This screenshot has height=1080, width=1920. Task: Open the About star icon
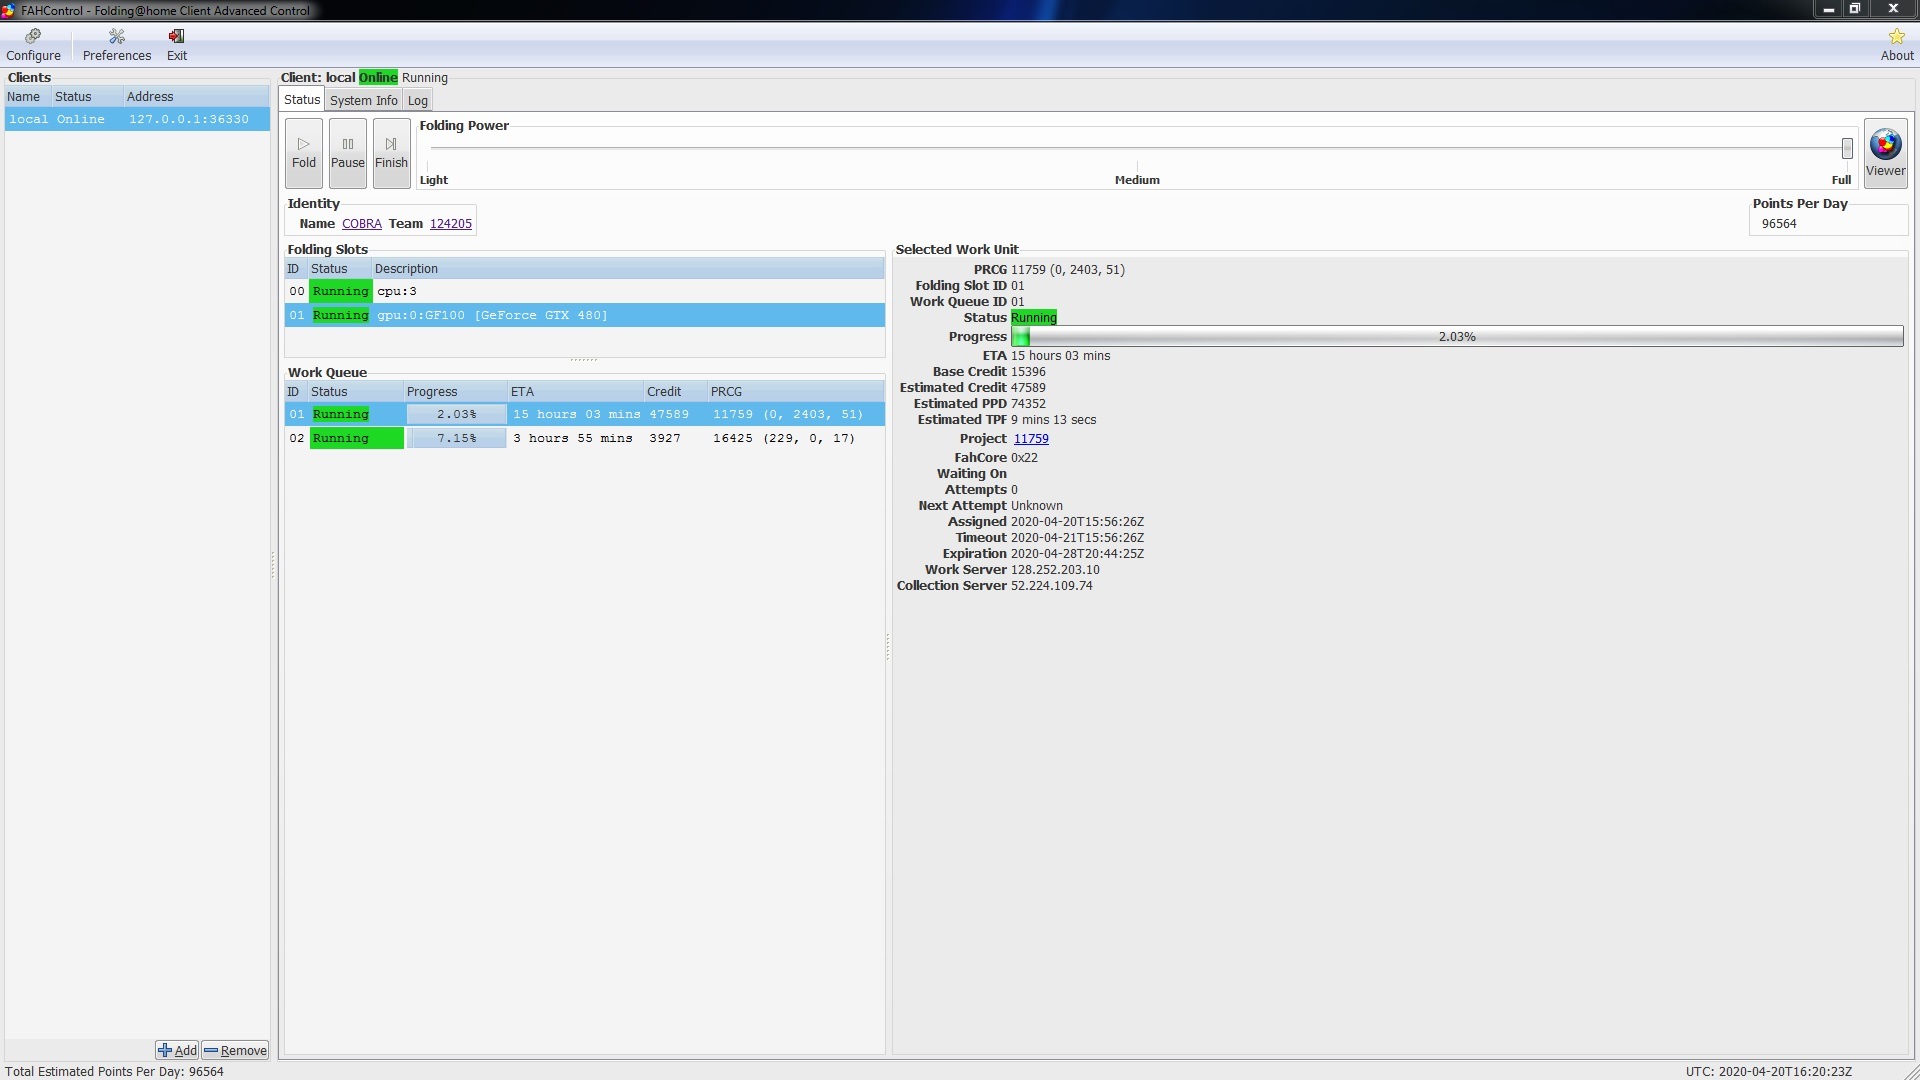(1896, 45)
